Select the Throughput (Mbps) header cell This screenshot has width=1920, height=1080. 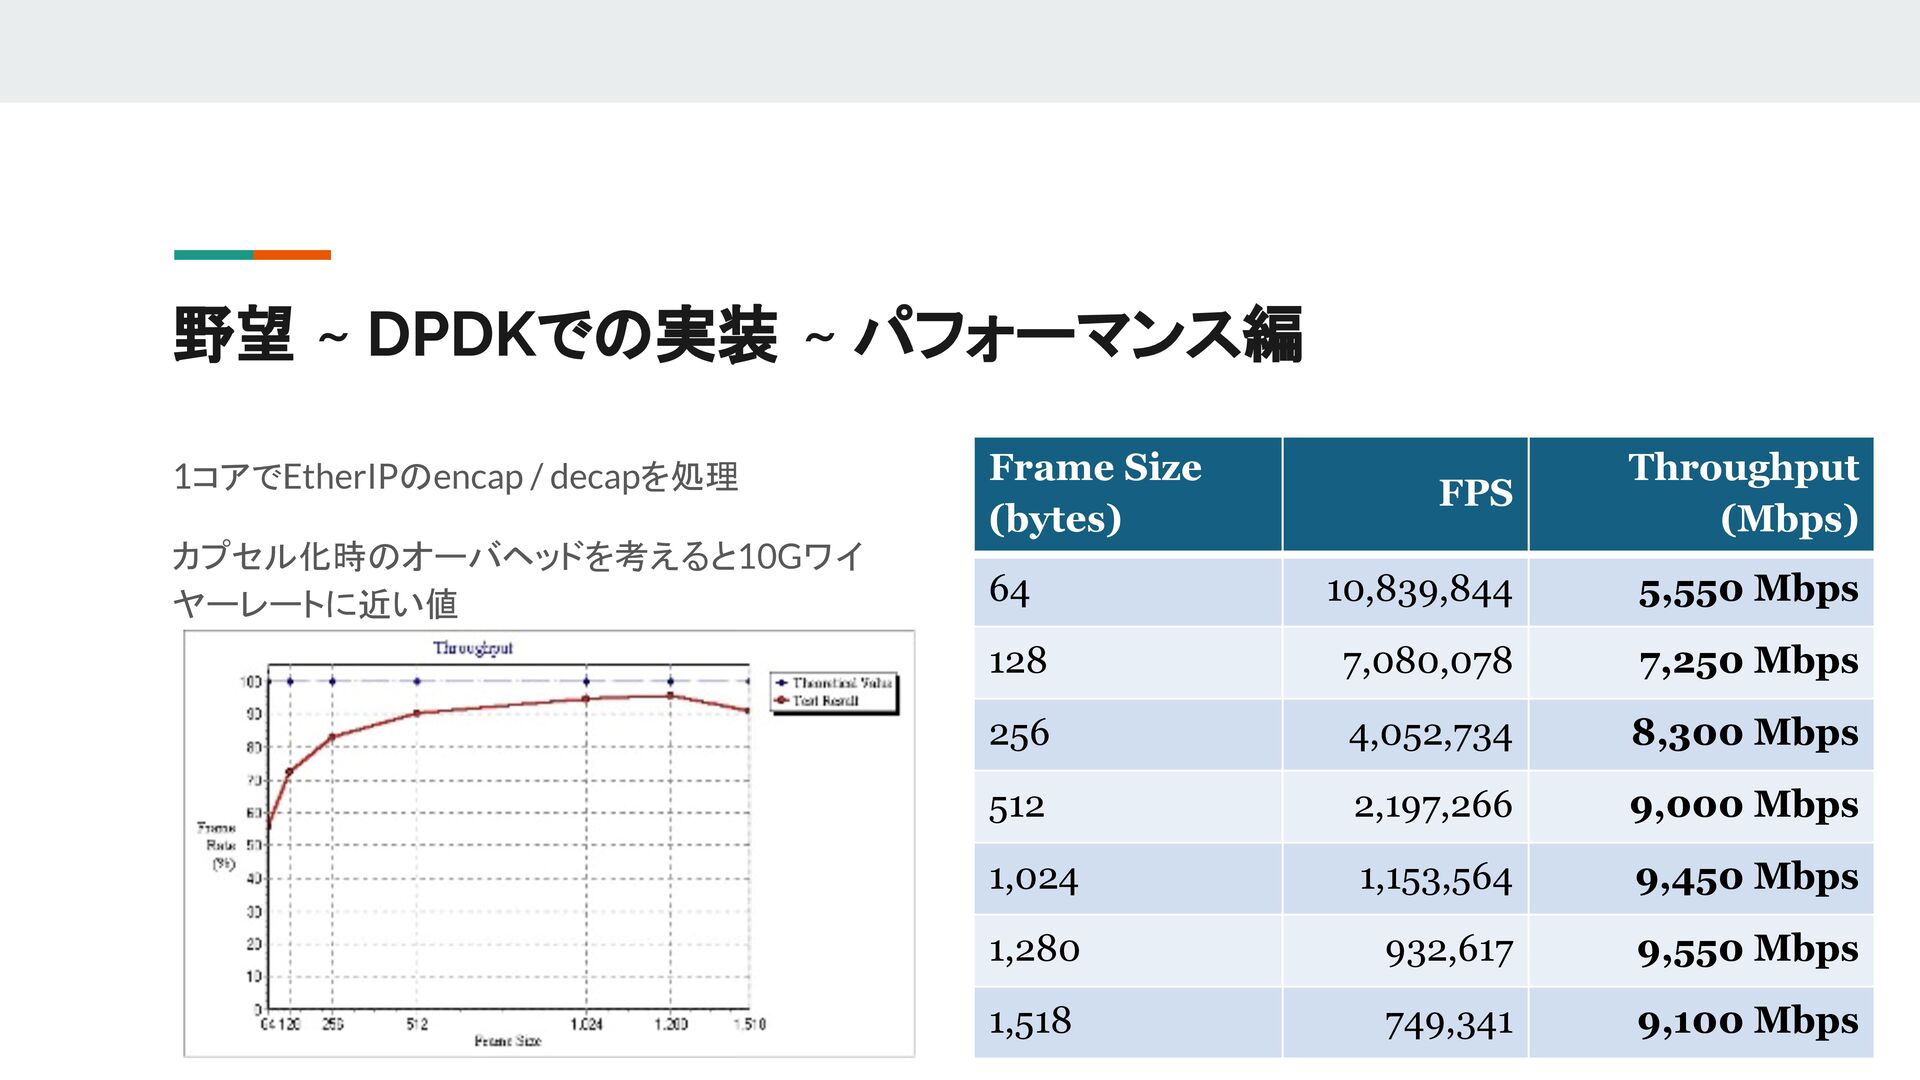(1700, 493)
